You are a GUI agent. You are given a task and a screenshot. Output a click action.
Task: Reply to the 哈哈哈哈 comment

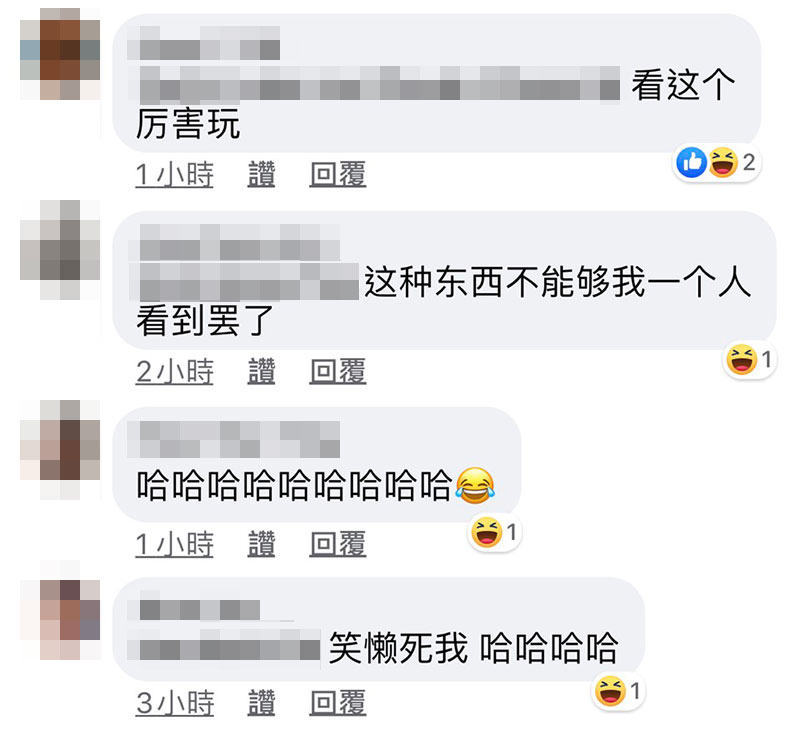click(x=338, y=544)
